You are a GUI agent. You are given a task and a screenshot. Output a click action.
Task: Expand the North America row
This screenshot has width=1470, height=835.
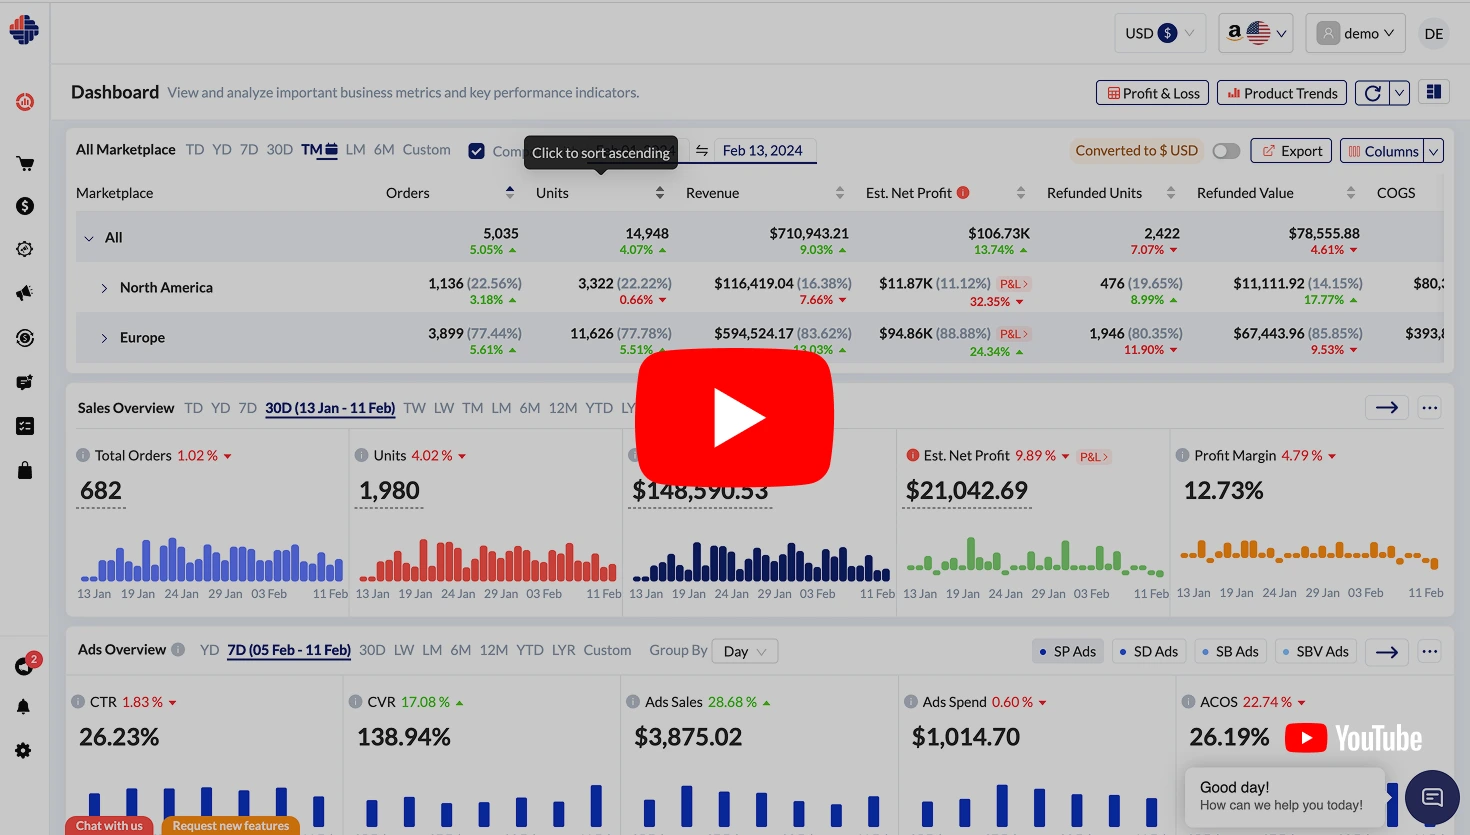click(104, 288)
